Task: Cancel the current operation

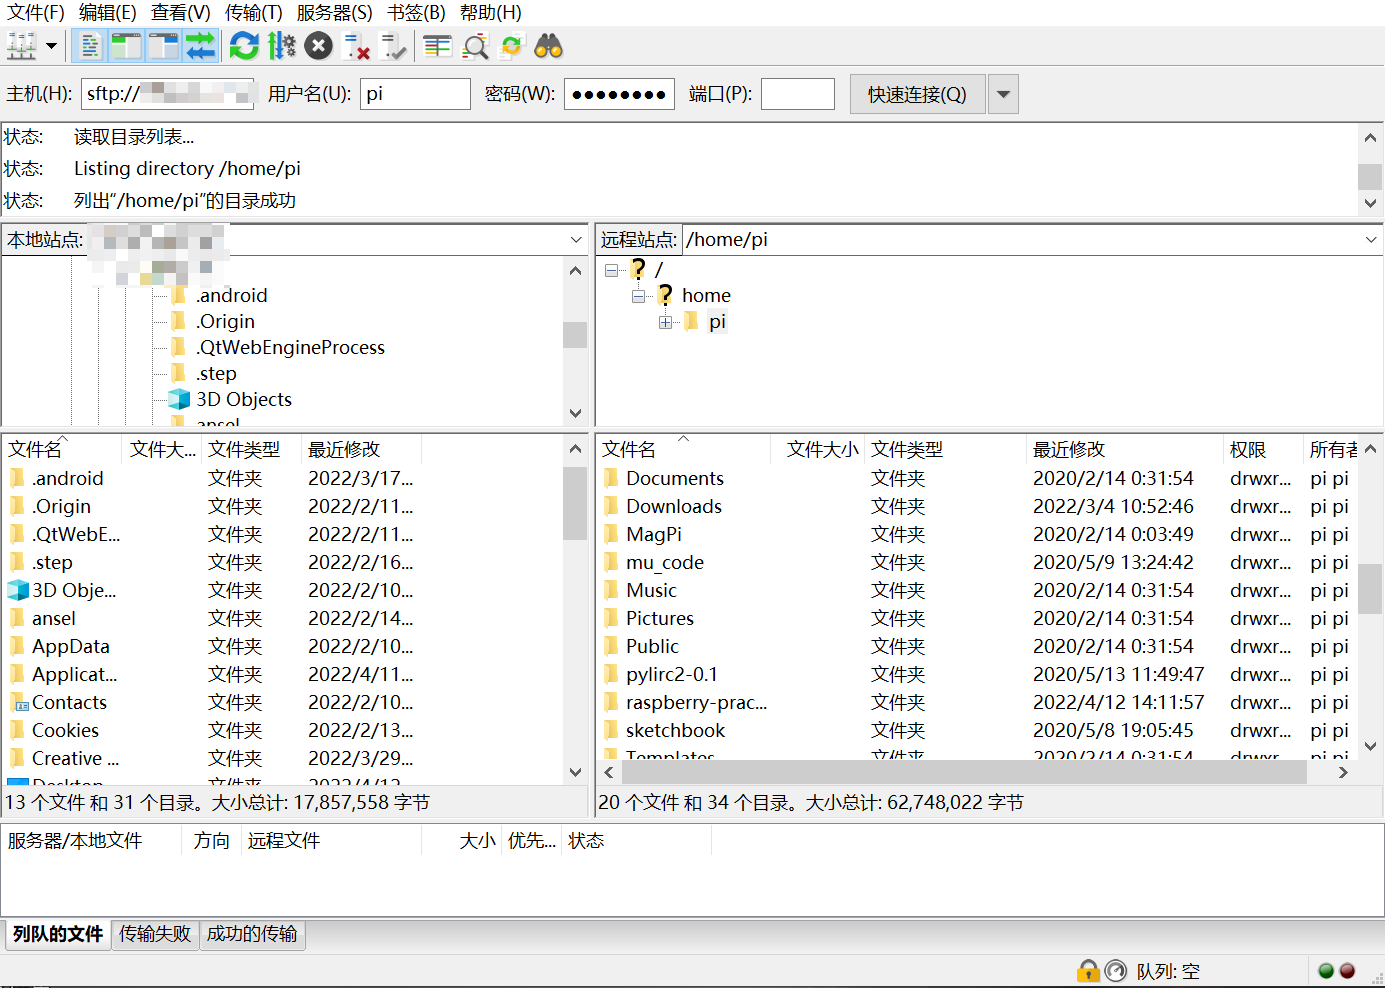Action: pyautogui.click(x=318, y=46)
